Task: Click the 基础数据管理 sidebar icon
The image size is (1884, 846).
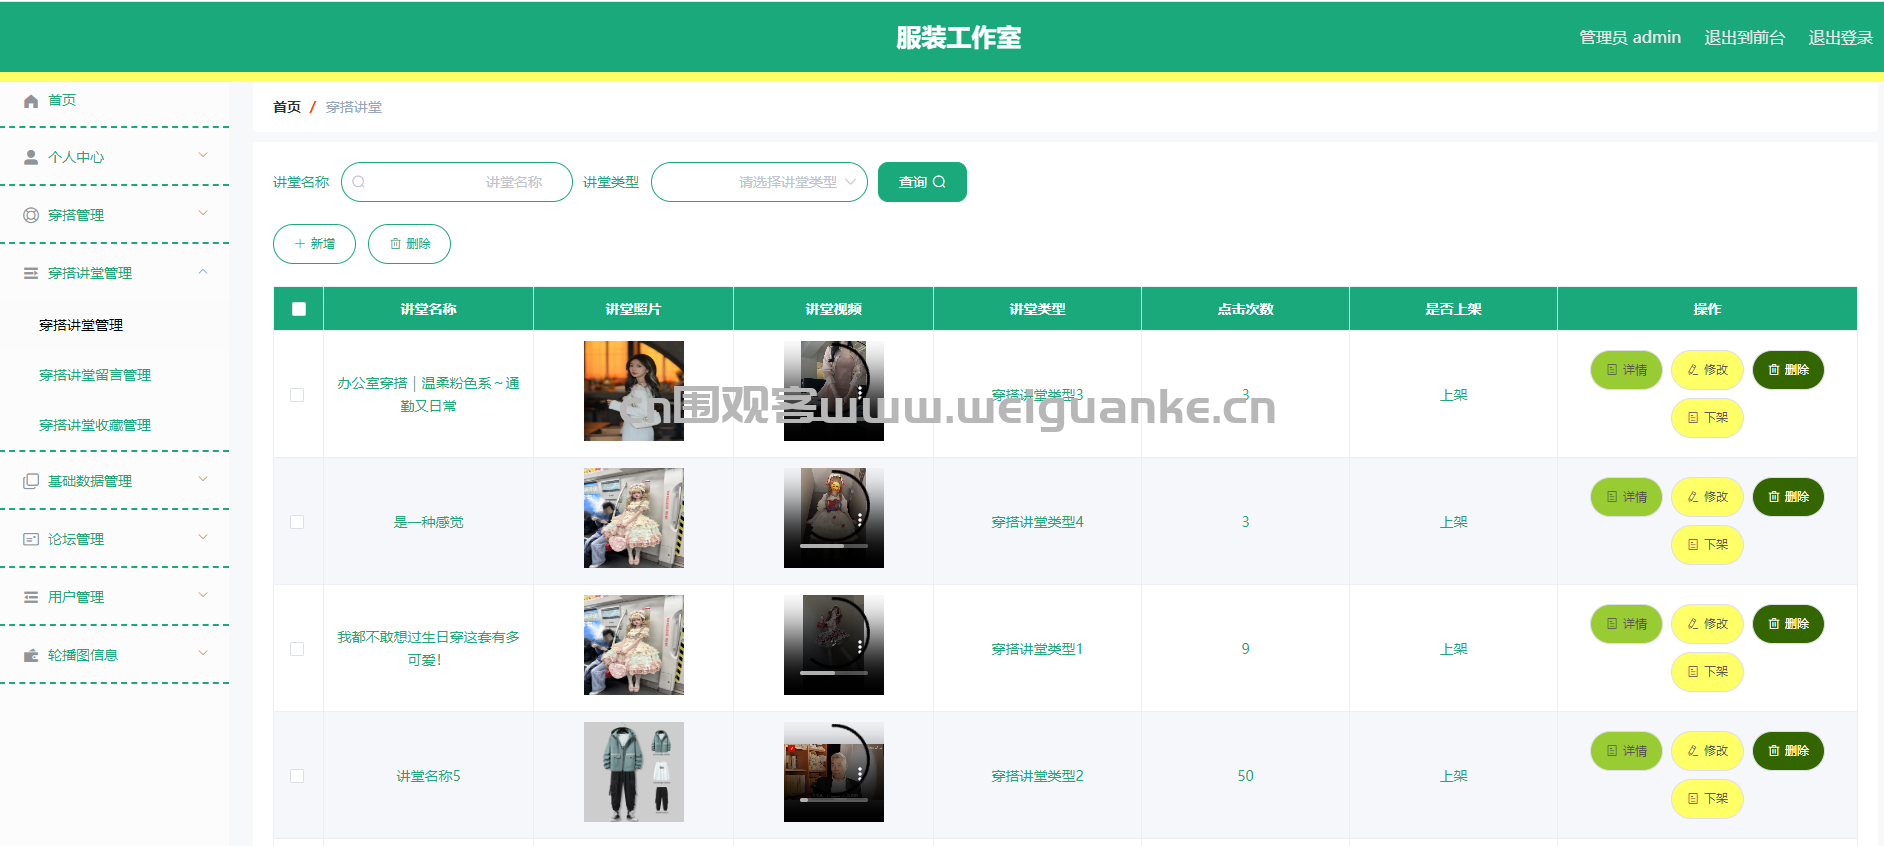Action: [x=31, y=481]
